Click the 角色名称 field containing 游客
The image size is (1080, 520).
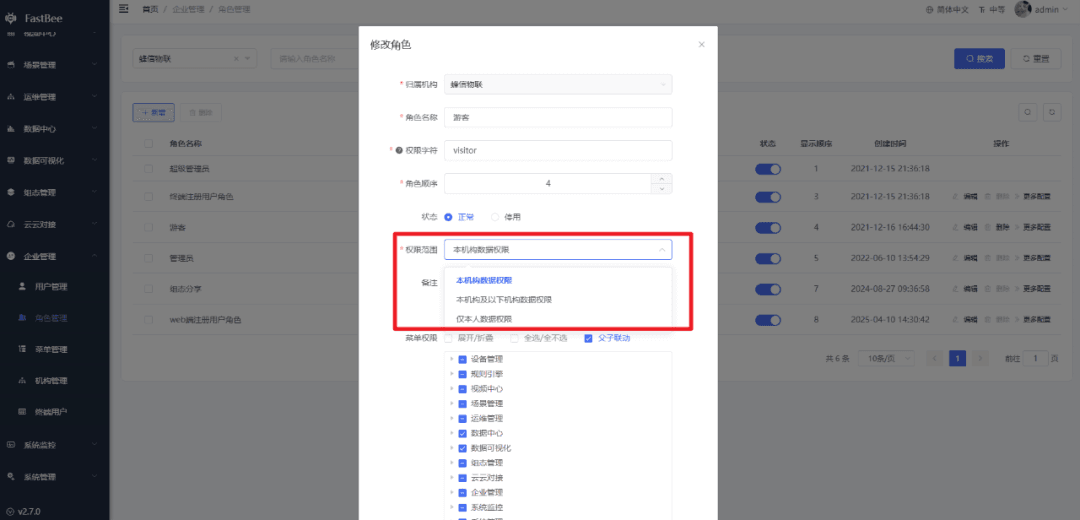(x=558, y=117)
